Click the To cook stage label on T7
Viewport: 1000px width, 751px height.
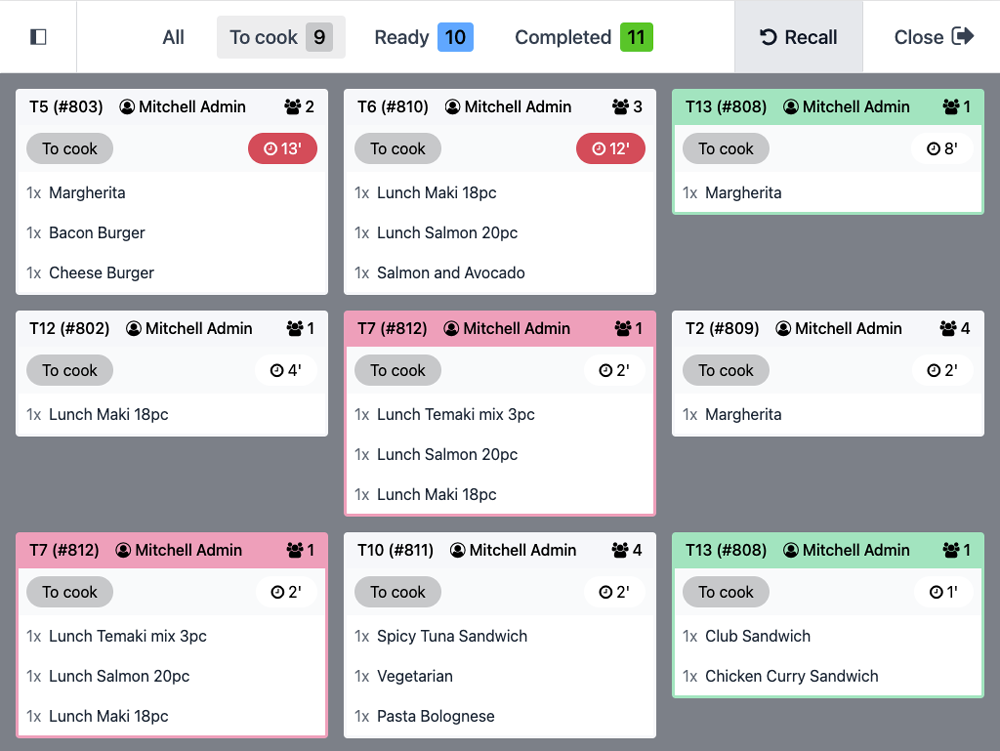(397, 370)
